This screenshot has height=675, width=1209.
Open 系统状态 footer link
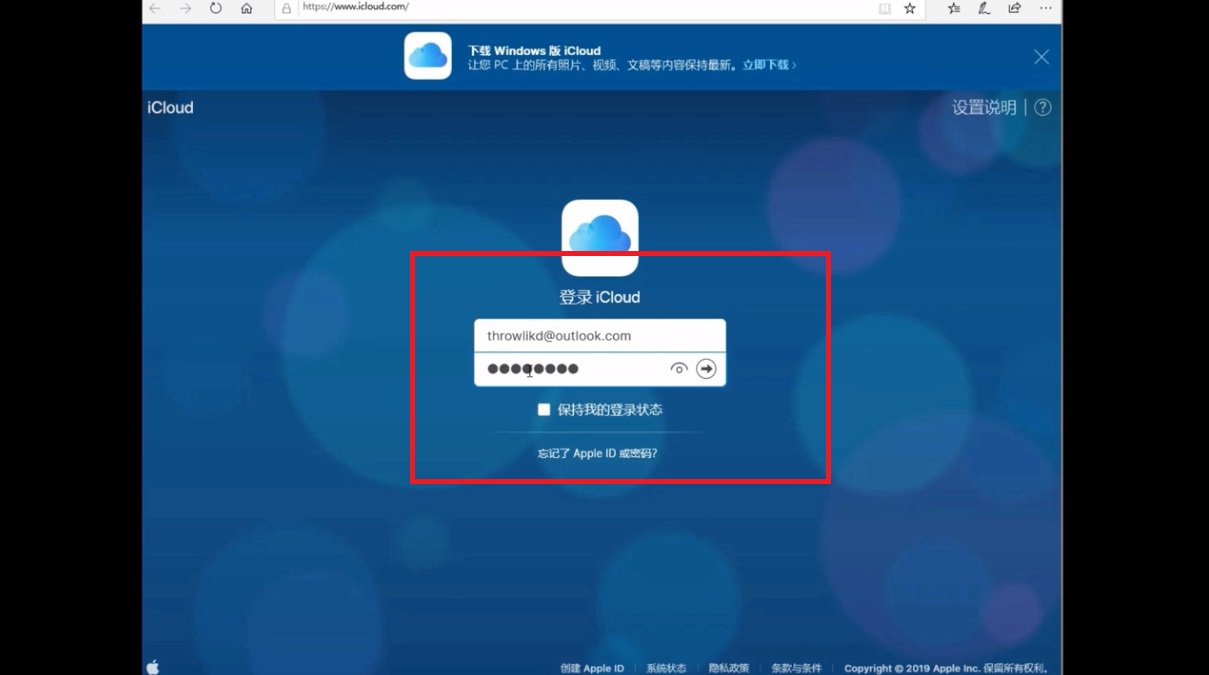(x=666, y=668)
